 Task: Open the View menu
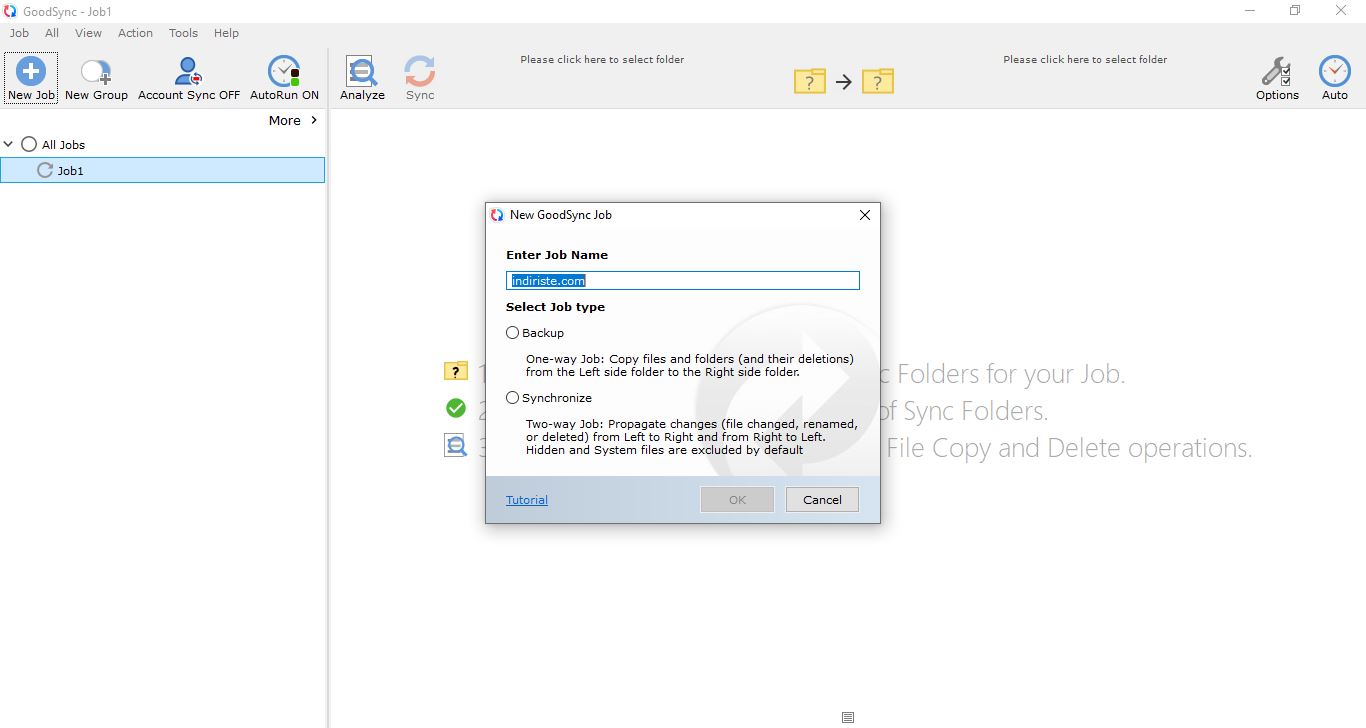[x=88, y=33]
